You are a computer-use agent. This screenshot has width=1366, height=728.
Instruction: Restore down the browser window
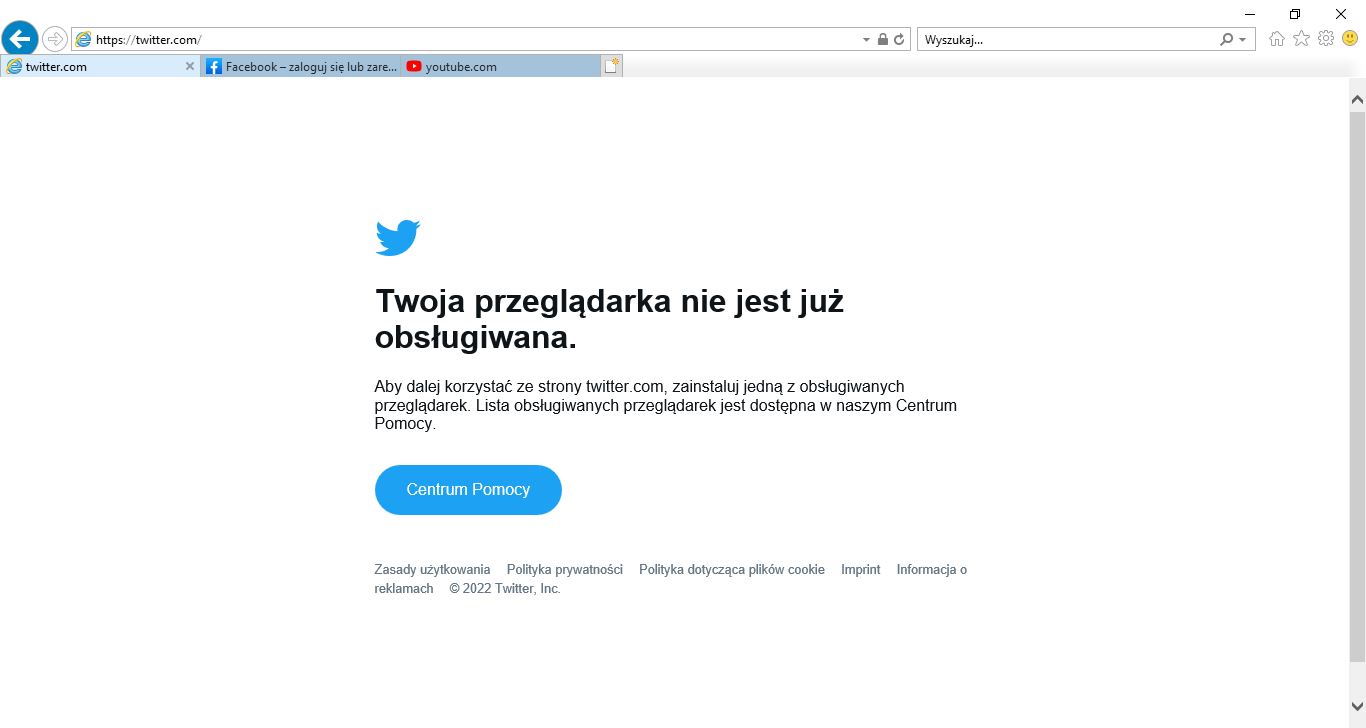point(1295,13)
